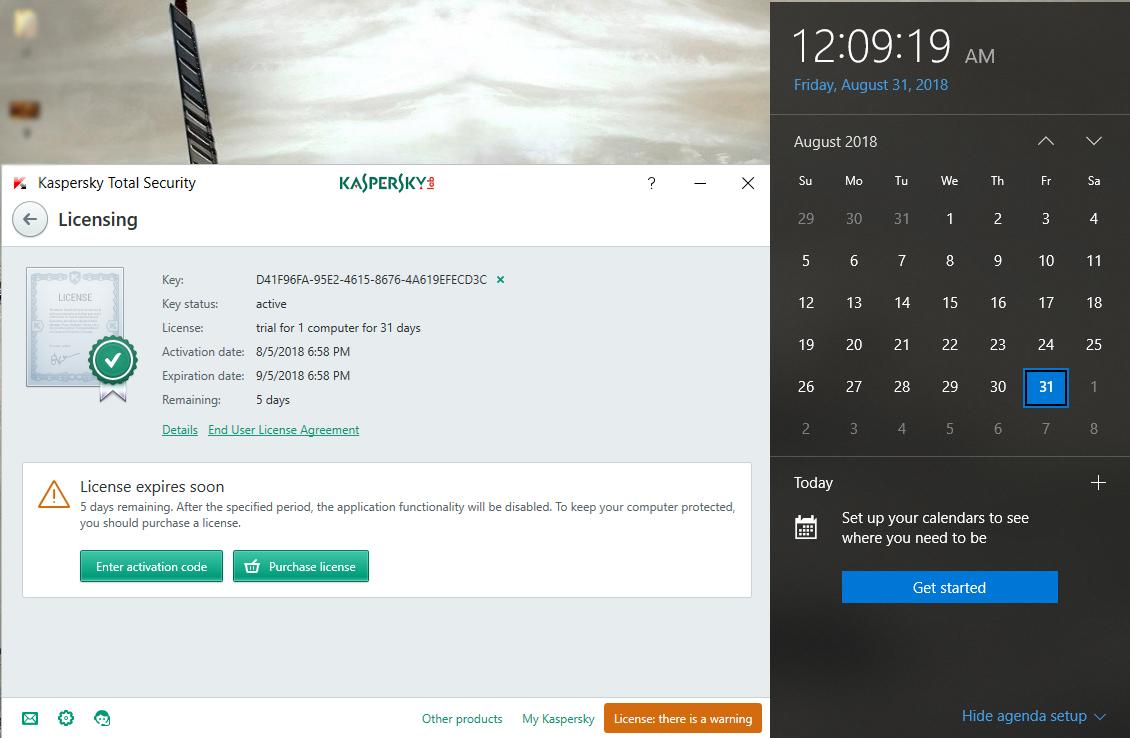Open the license Details link
This screenshot has height=738, width=1130.
[x=179, y=430]
